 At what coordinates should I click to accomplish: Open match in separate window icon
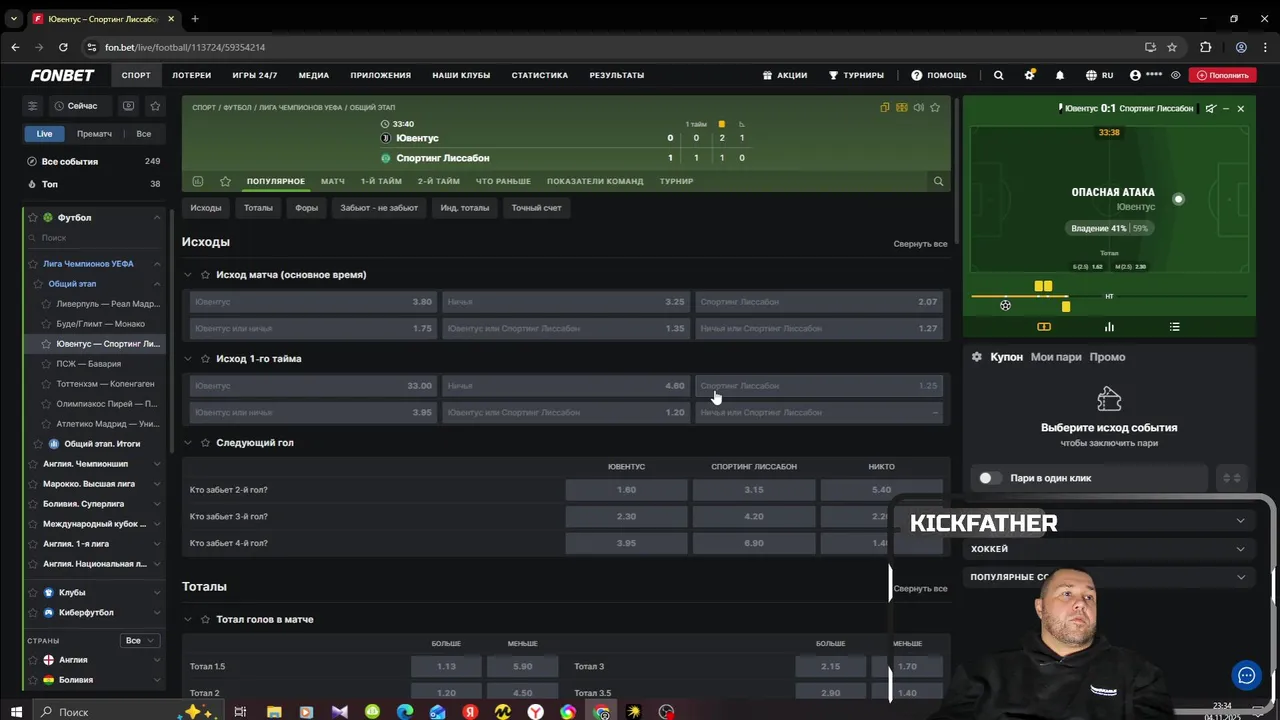pyautogui.click(x=884, y=107)
